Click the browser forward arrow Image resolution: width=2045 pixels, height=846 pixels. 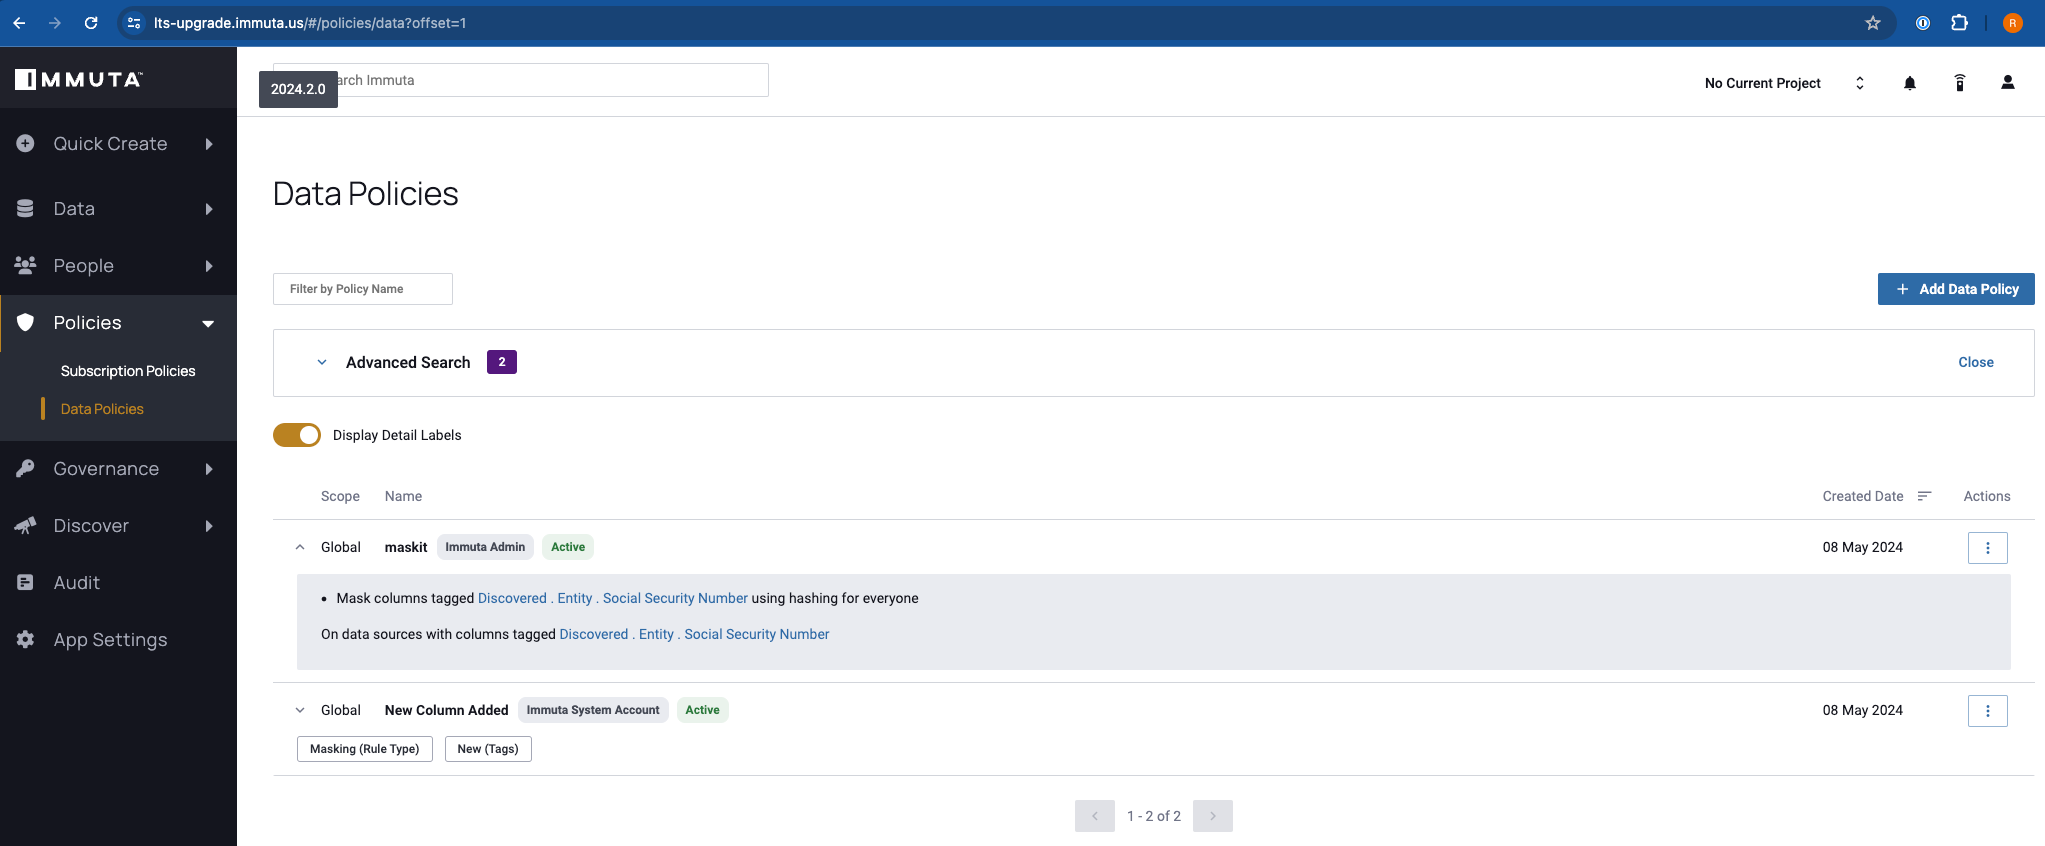[55, 23]
